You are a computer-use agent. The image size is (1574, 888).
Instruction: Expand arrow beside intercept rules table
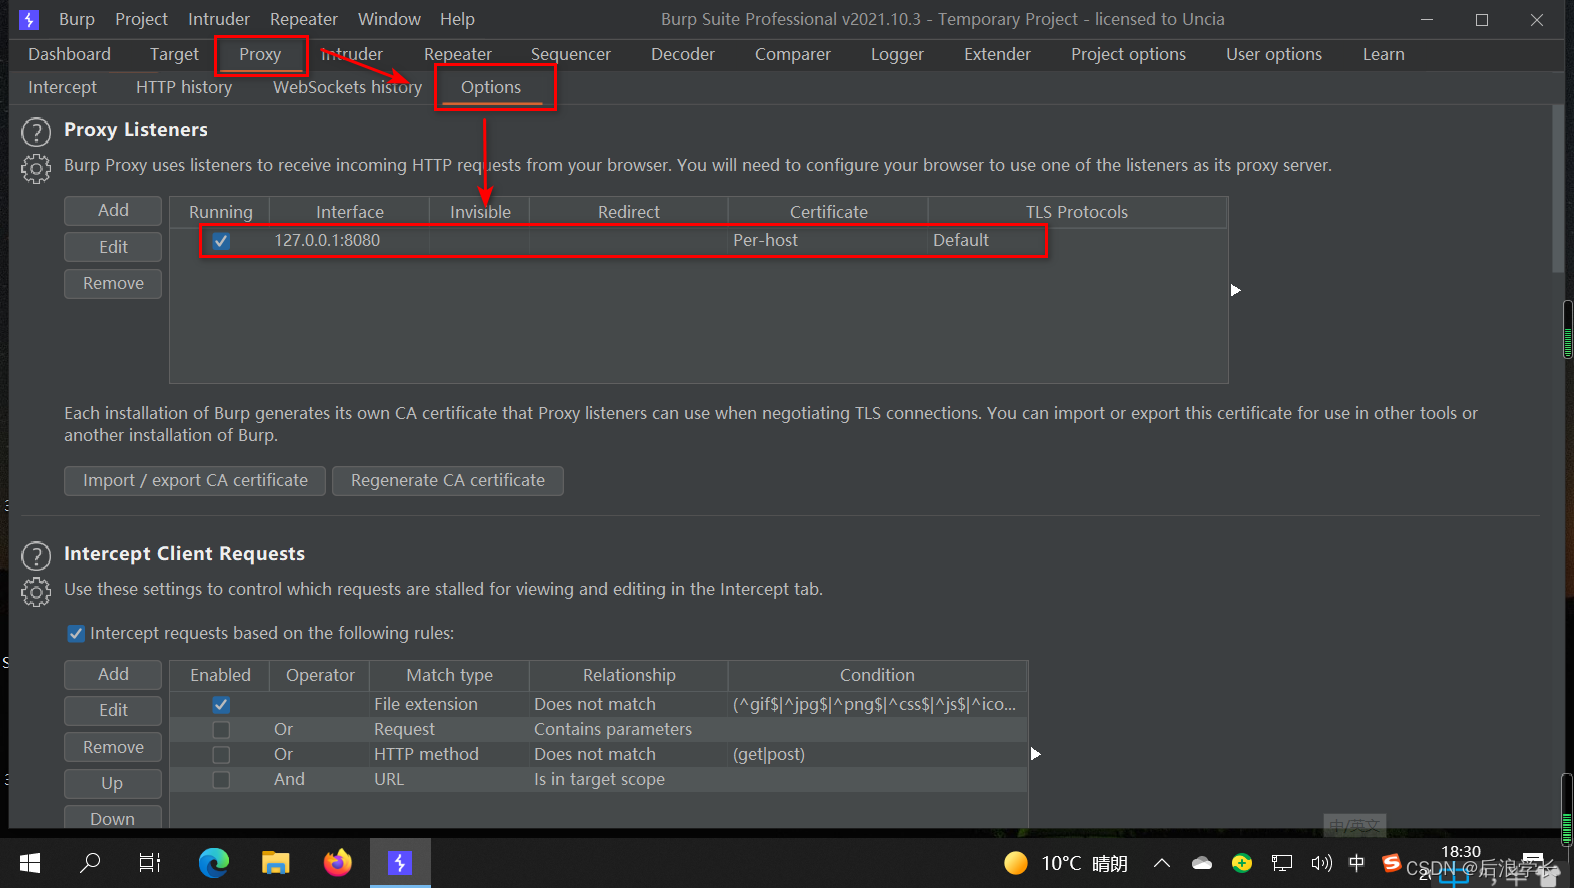click(1036, 754)
